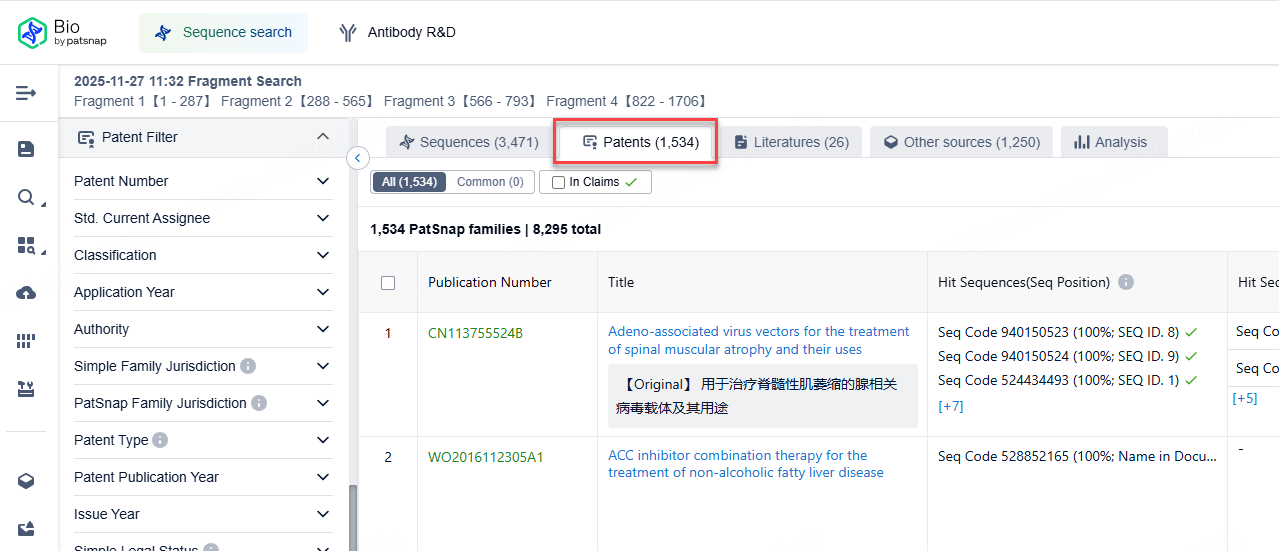Screen dimensions: 1279x551
Task: Click the [+7] more sequences link
Action: [x=950, y=406]
